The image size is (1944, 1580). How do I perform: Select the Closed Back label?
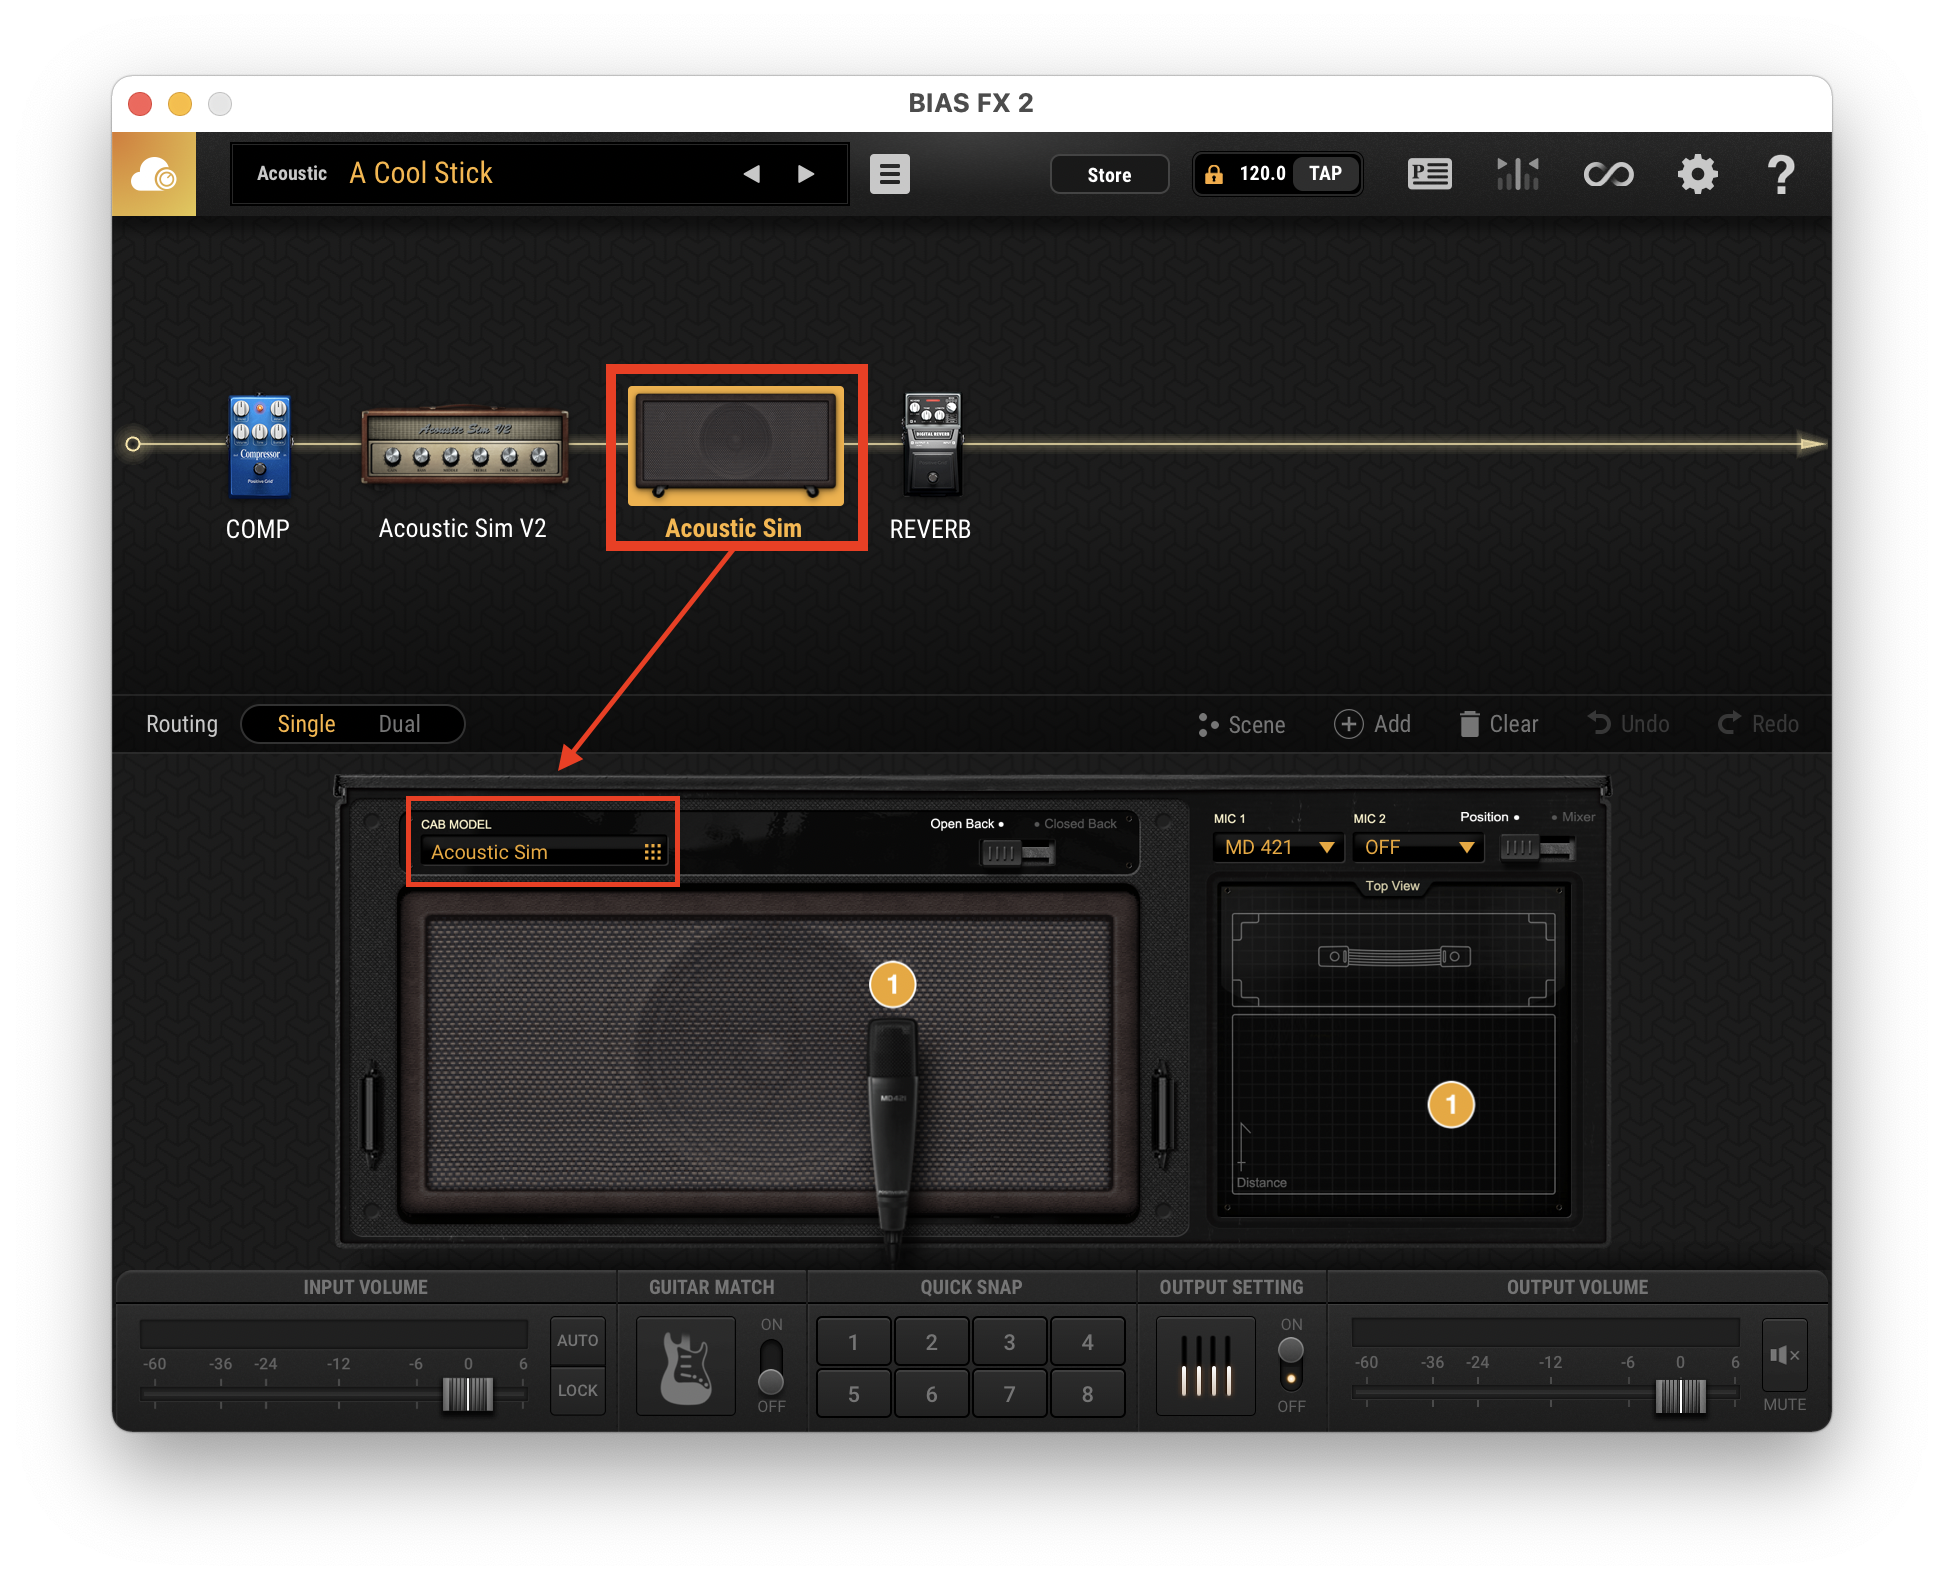1080,824
